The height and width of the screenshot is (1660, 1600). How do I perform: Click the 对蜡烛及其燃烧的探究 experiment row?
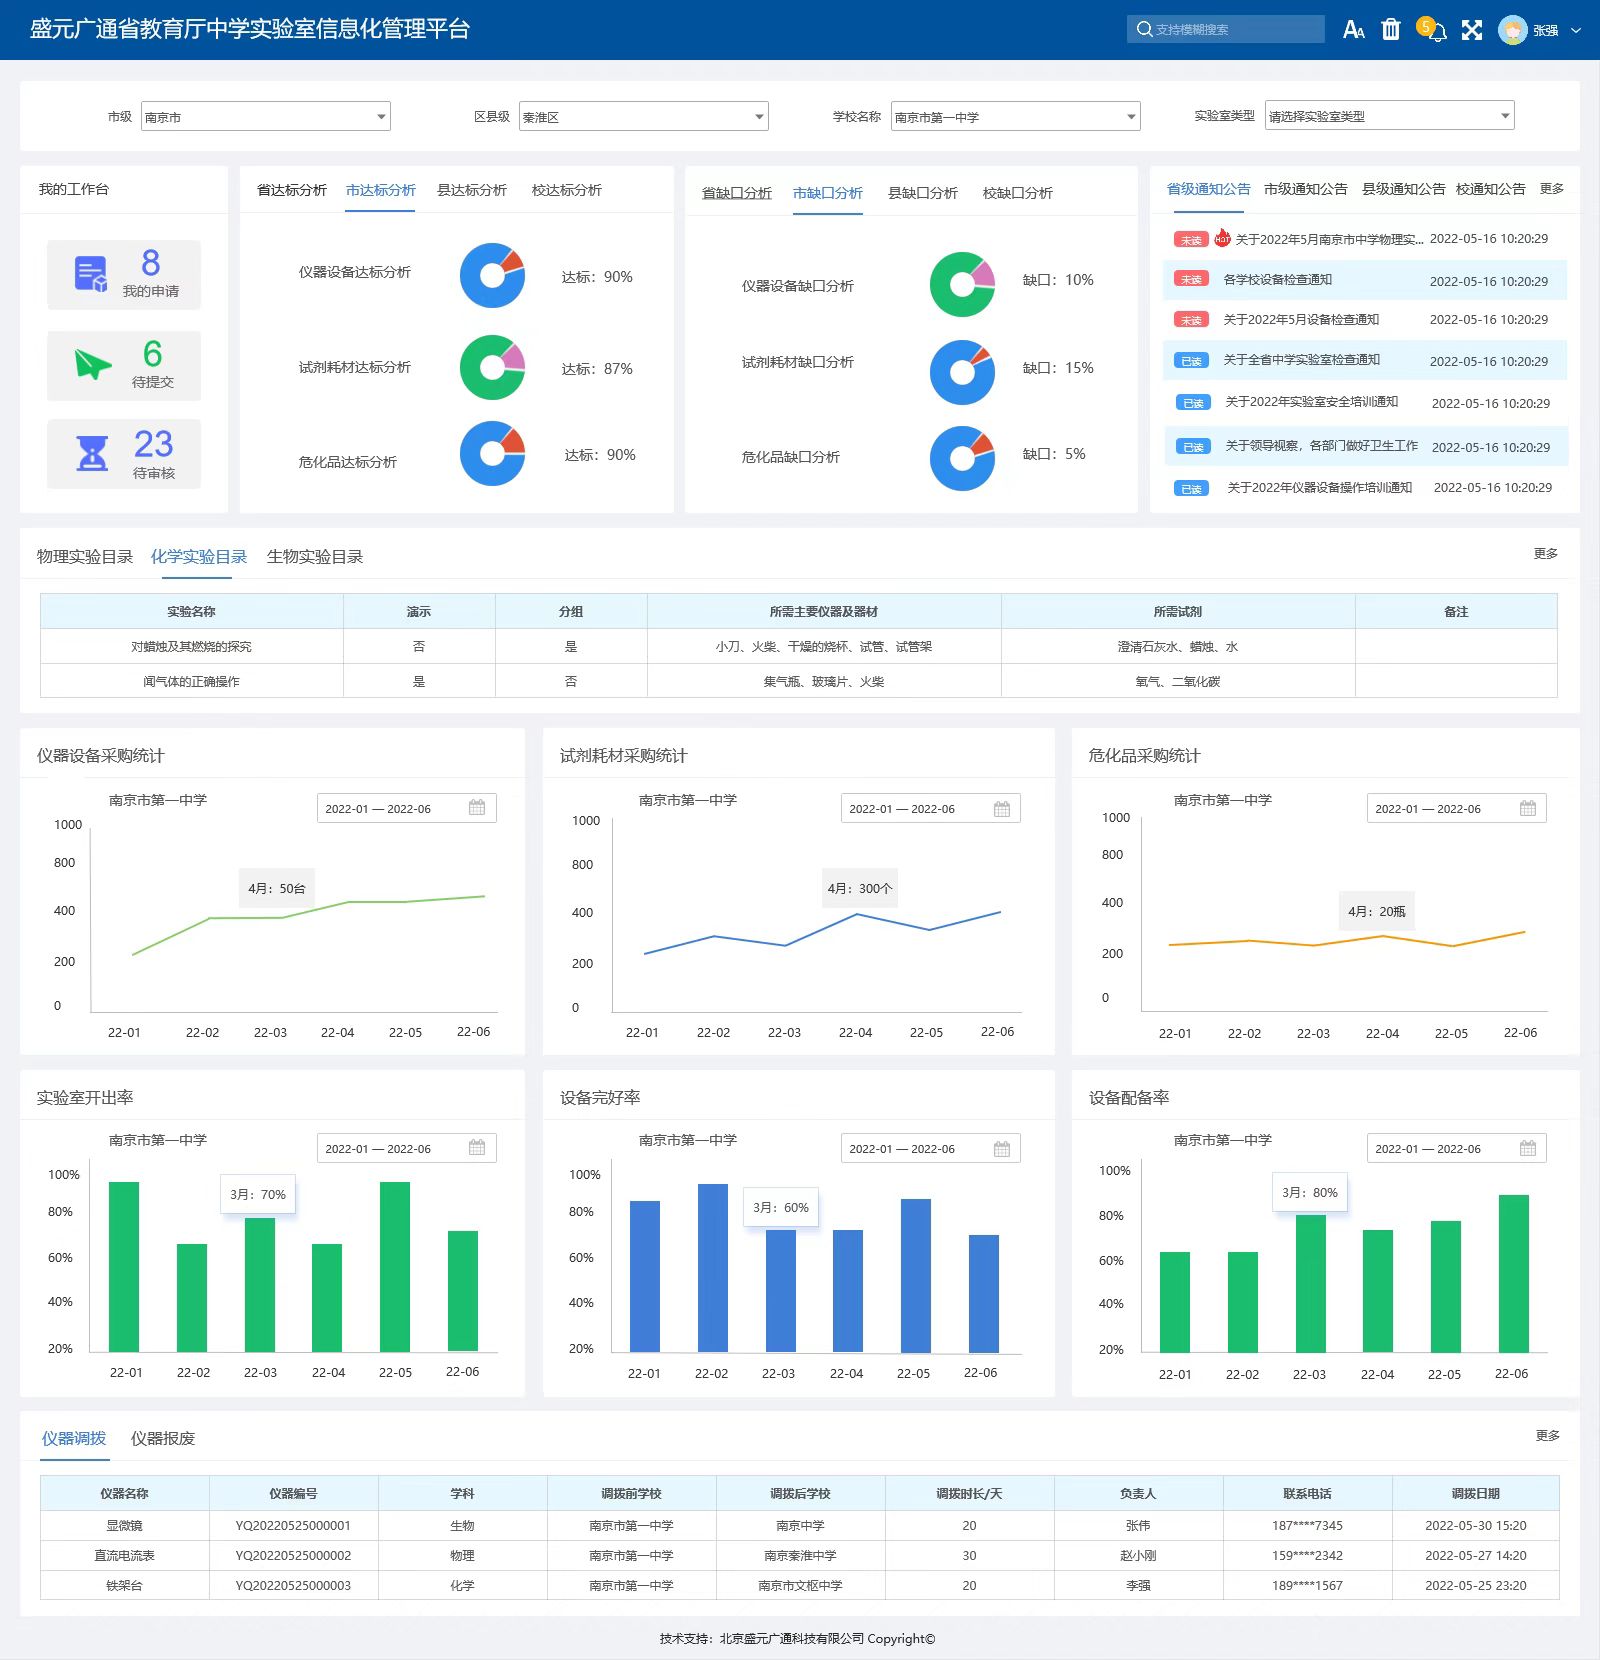coord(798,647)
